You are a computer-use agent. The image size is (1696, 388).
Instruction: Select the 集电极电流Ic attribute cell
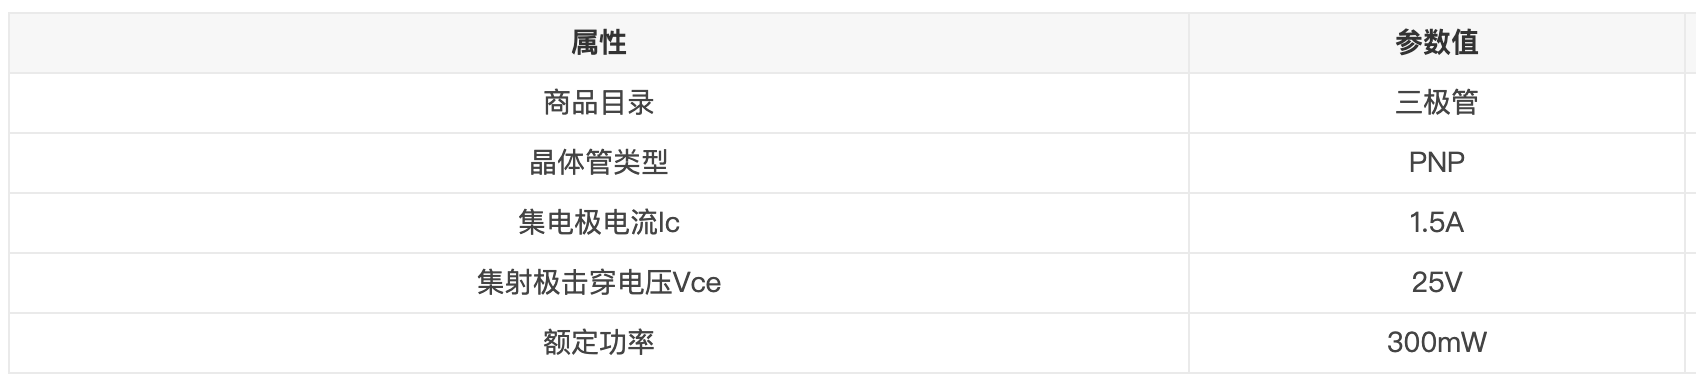[x=599, y=223]
